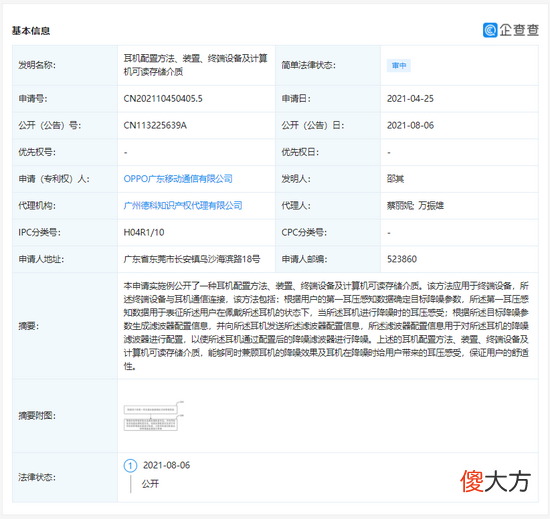Image resolution: width=550 pixels, height=519 pixels.
Task: Select application number CN202110450405.5
Action: (163, 99)
